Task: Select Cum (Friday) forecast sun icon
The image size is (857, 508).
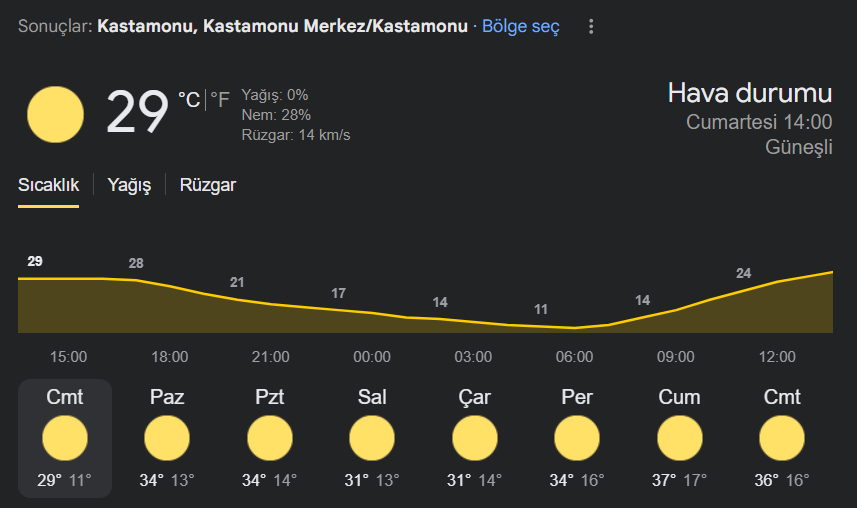Action: click(x=679, y=438)
